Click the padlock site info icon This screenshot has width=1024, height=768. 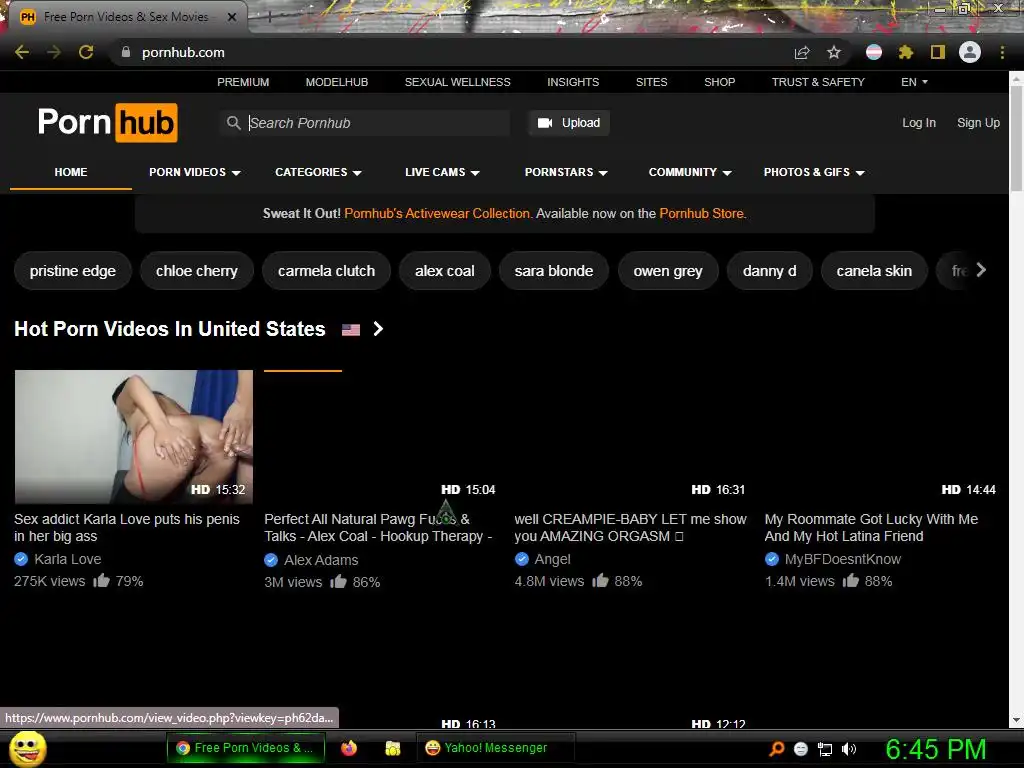126,52
